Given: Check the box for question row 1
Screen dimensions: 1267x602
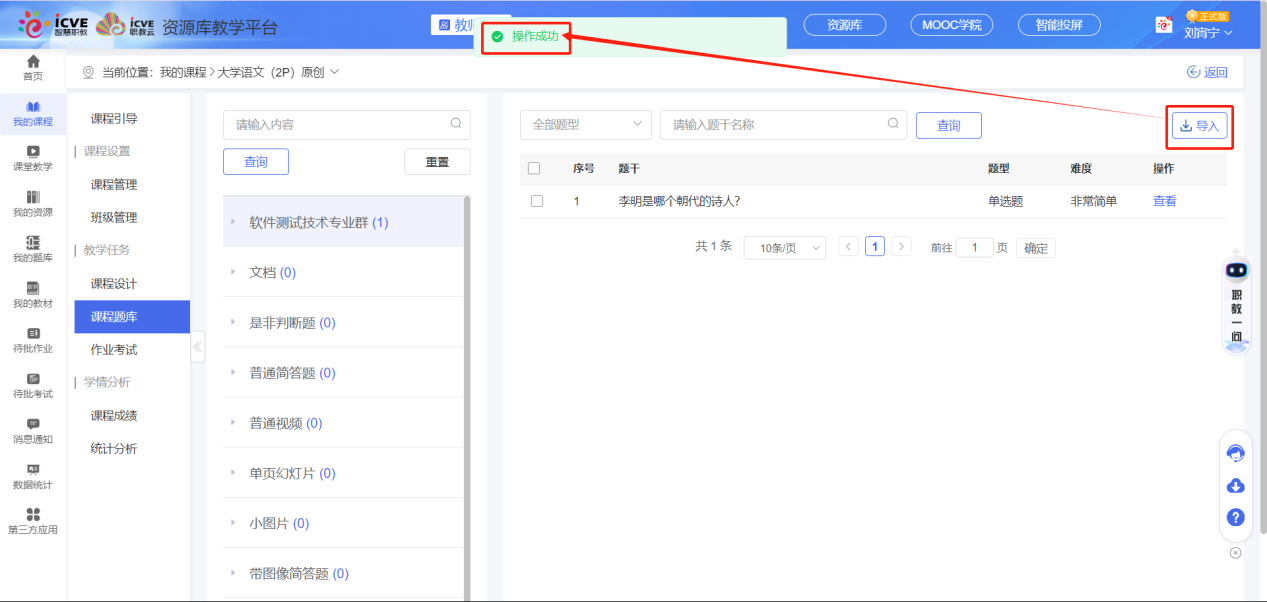Looking at the screenshot, I should 537,201.
